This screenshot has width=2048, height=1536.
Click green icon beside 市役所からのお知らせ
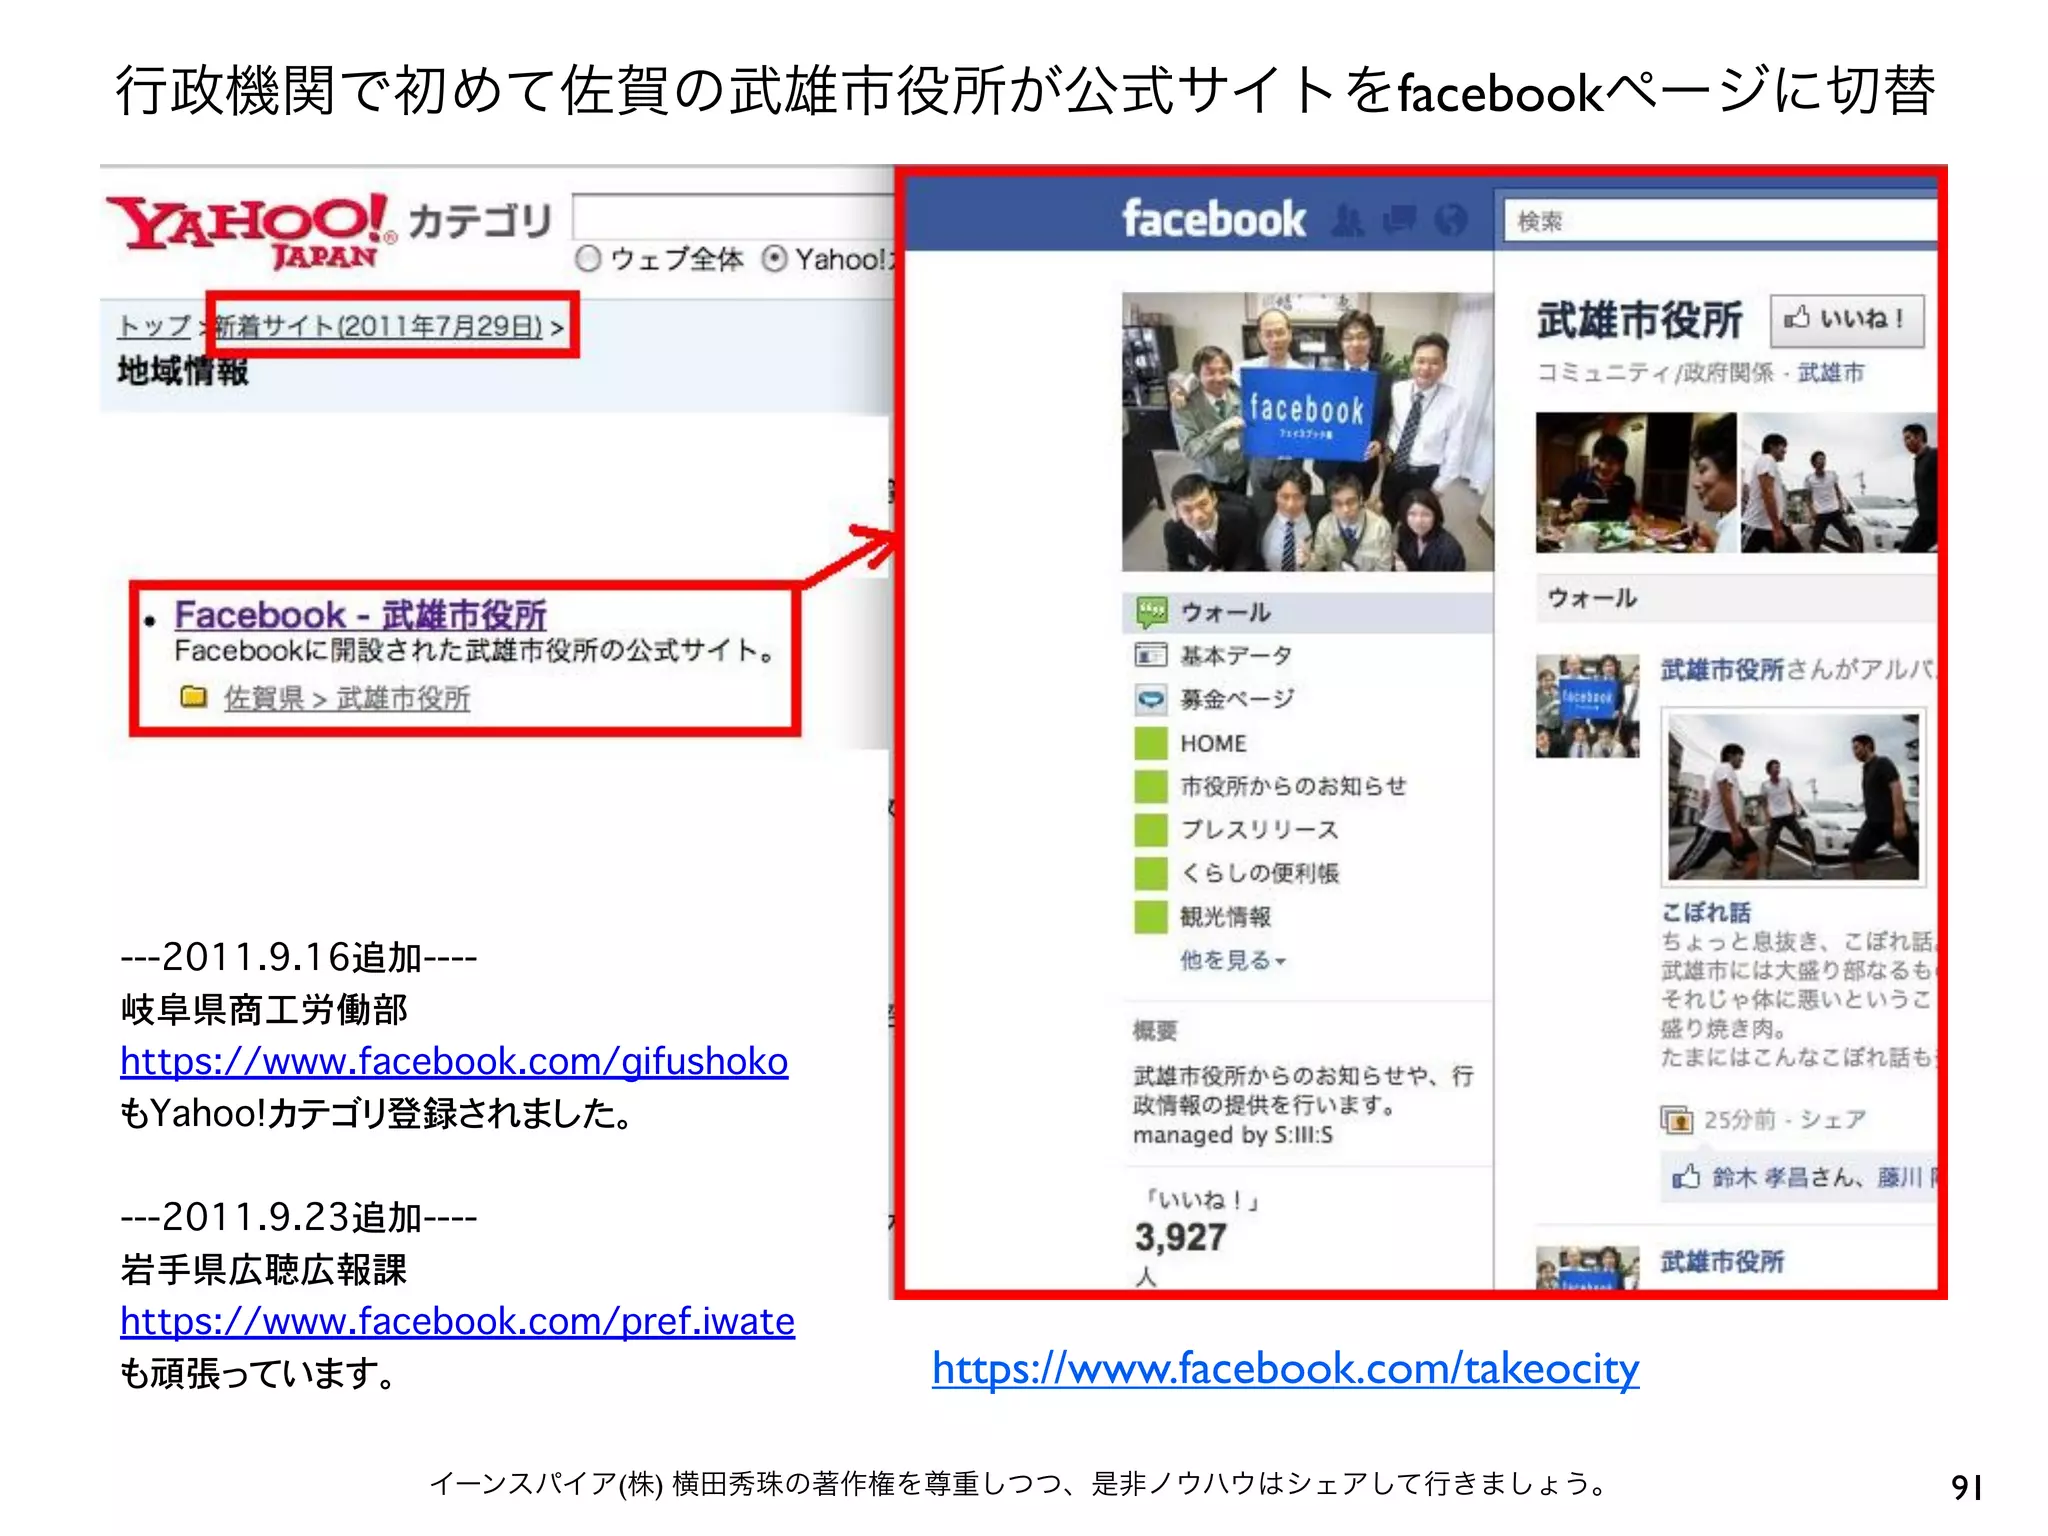coord(1151,786)
